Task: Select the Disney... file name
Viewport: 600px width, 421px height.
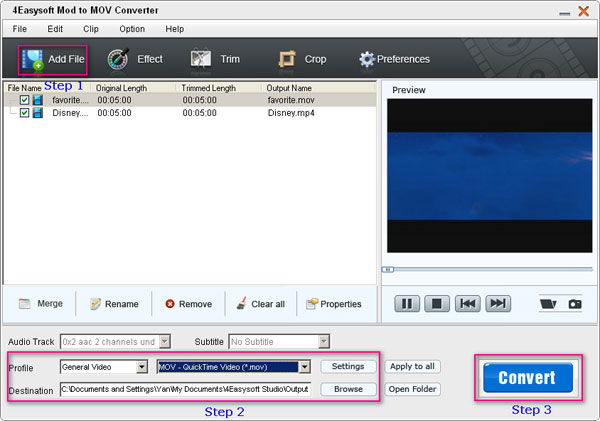Action: [70, 113]
